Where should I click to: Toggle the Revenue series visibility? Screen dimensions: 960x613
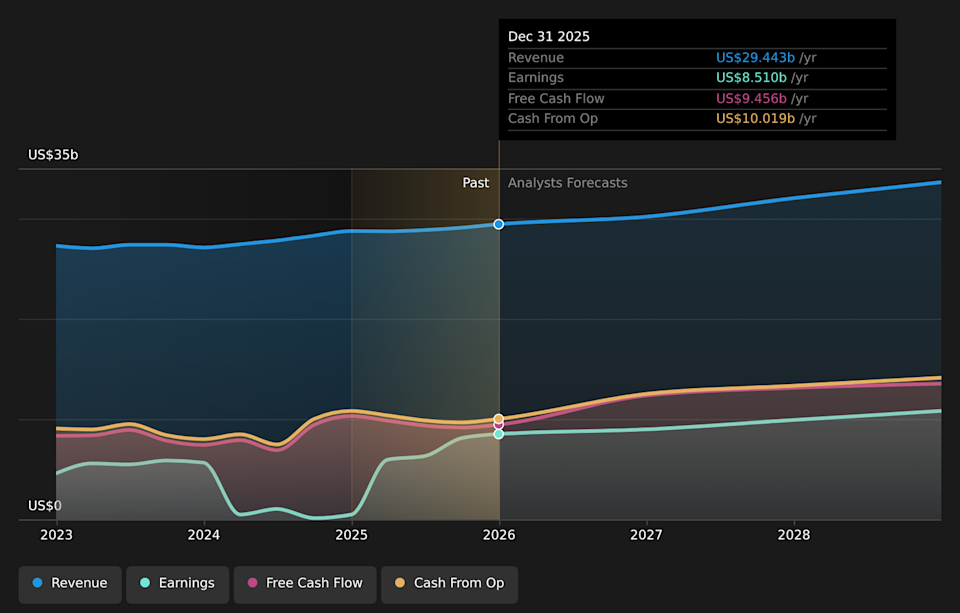pos(69,583)
